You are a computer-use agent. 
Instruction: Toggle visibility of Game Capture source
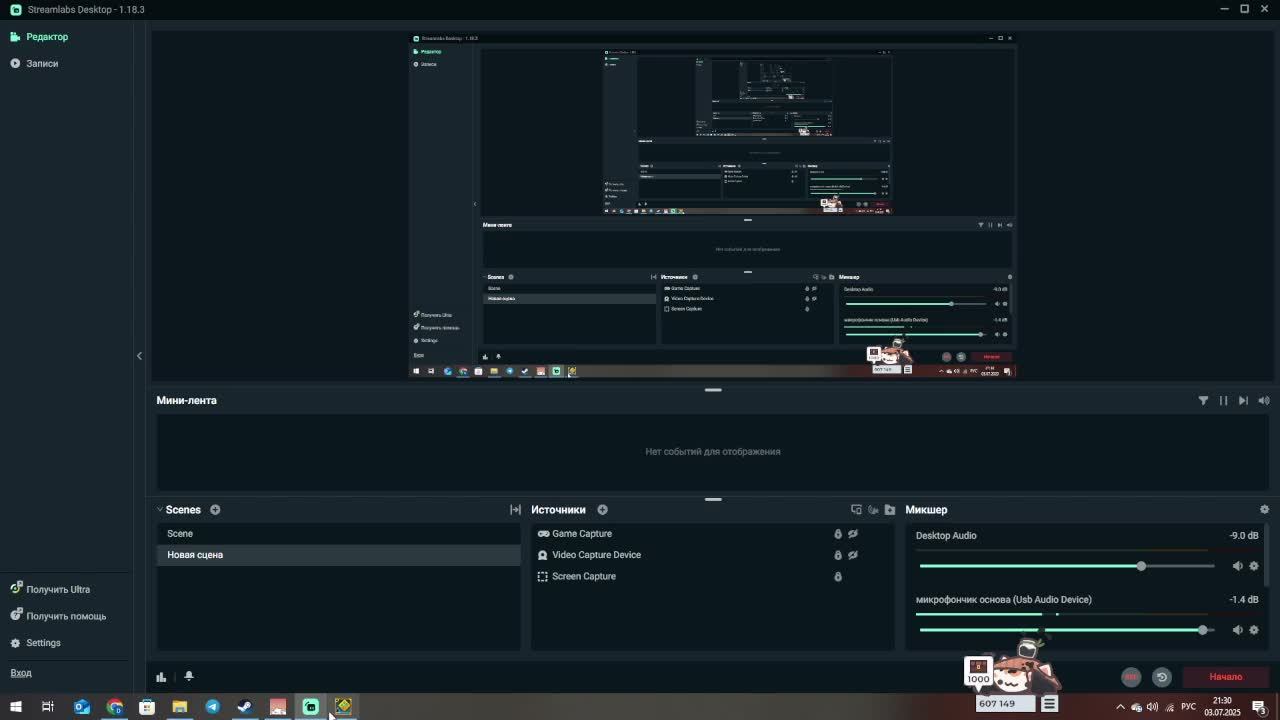853,534
